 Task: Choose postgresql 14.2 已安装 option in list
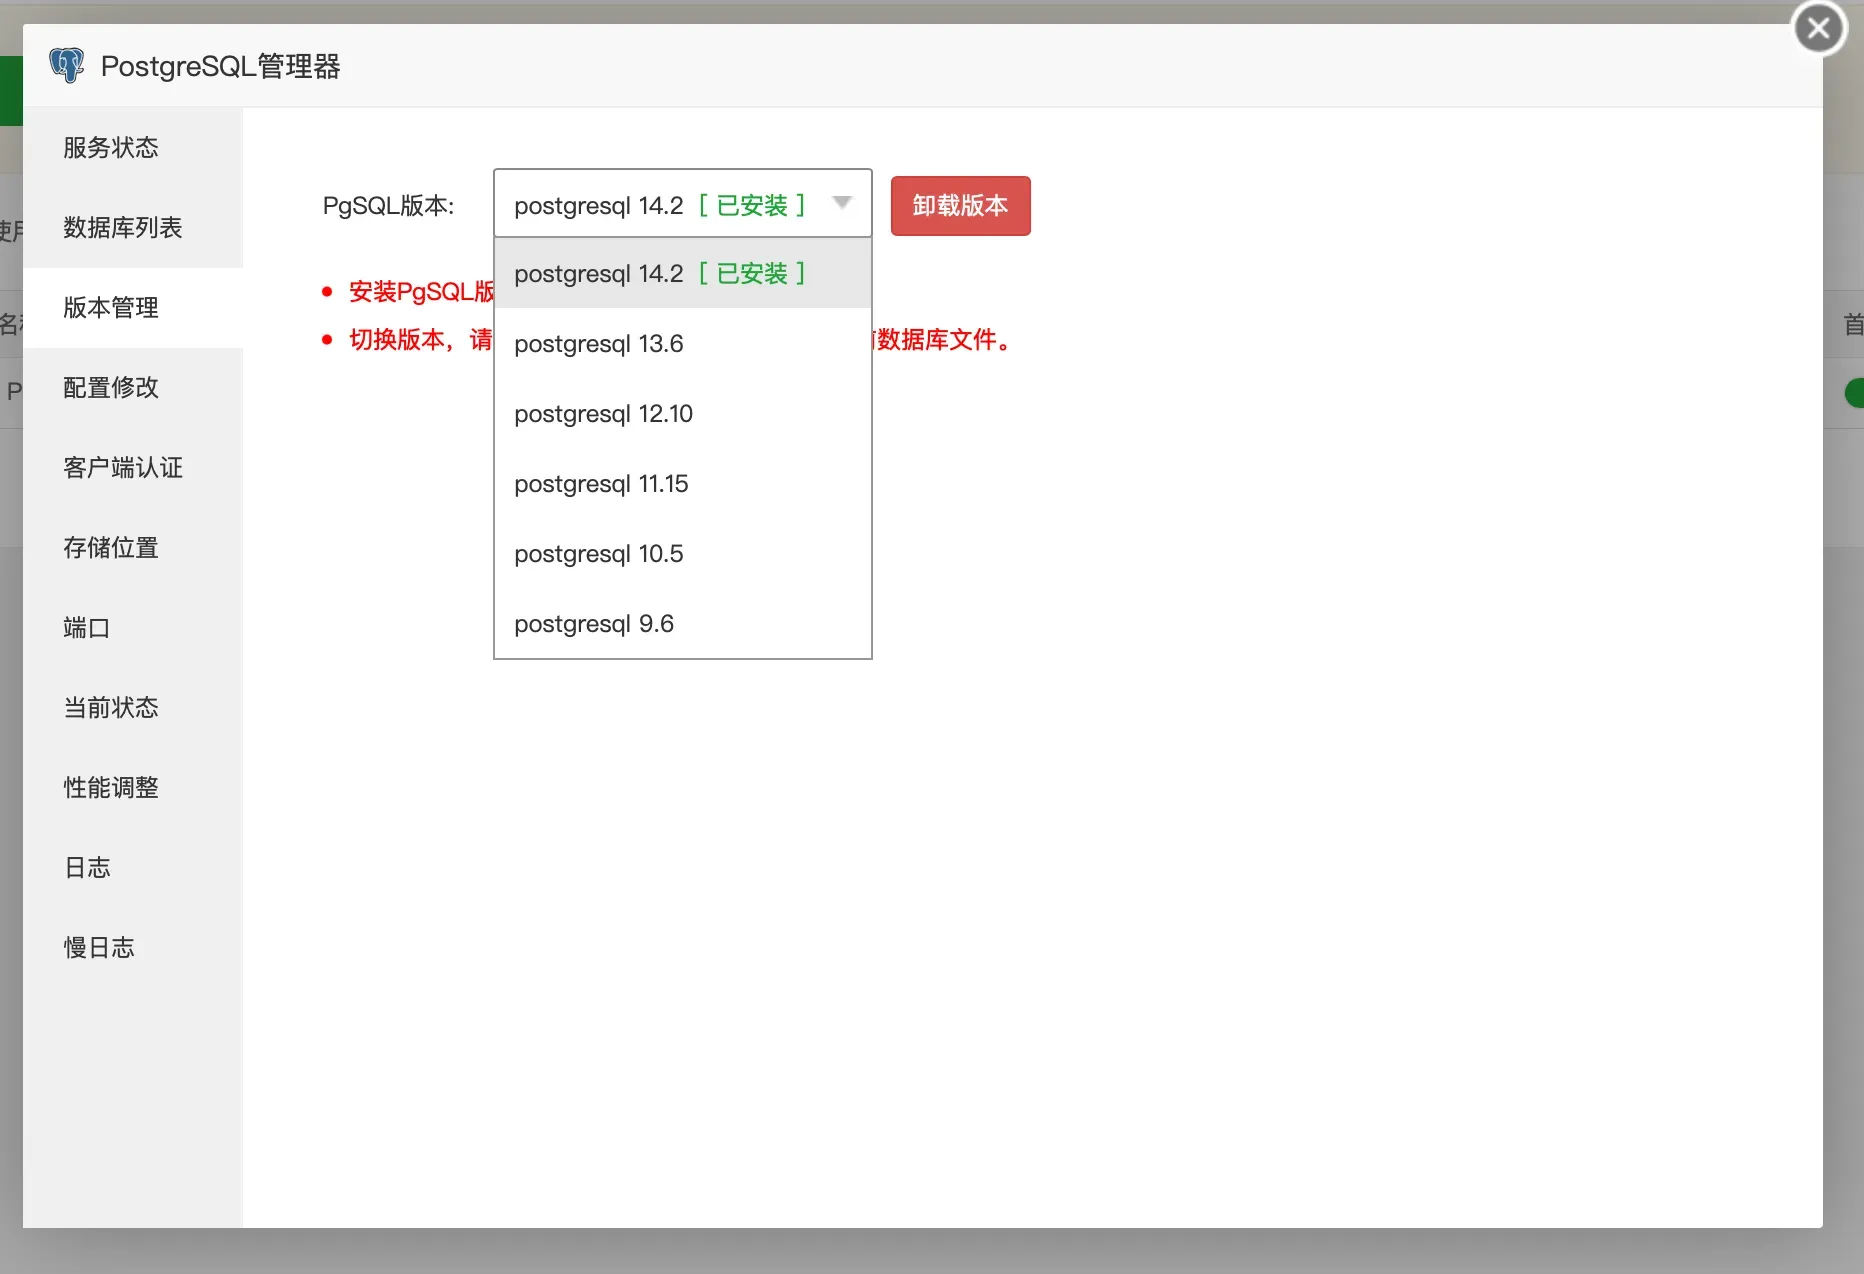tap(683, 273)
